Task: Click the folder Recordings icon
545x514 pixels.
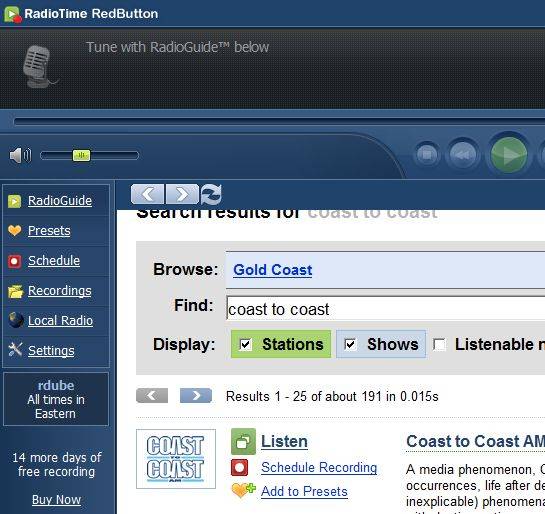Action: (15, 291)
